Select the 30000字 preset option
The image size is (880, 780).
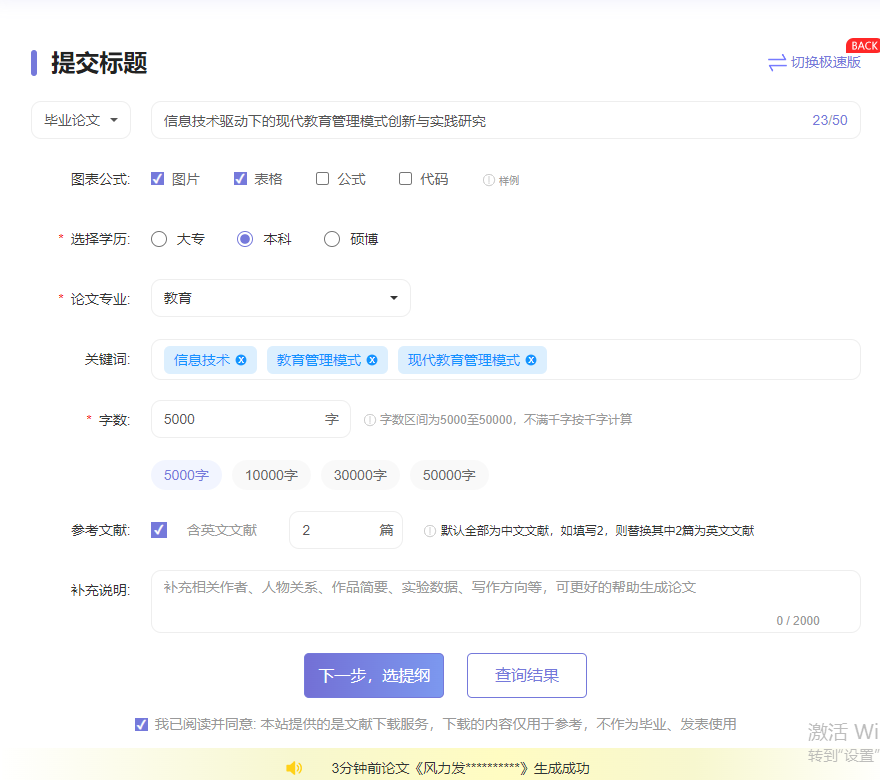[x=360, y=475]
